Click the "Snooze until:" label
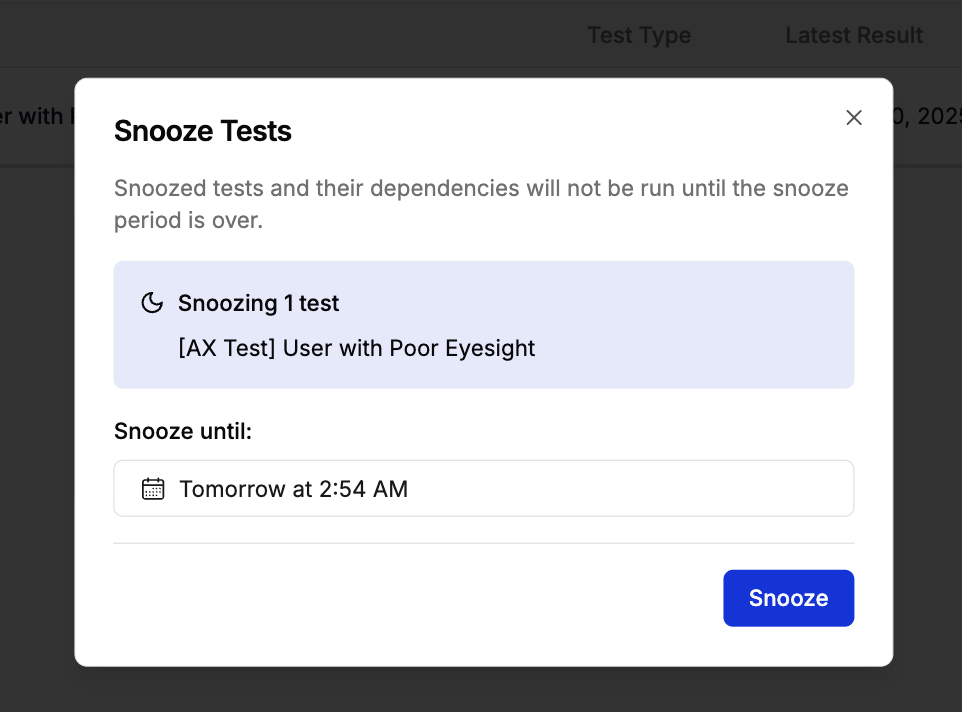This screenshot has width=962, height=712. pyautogui.click(x=183, y=431)
